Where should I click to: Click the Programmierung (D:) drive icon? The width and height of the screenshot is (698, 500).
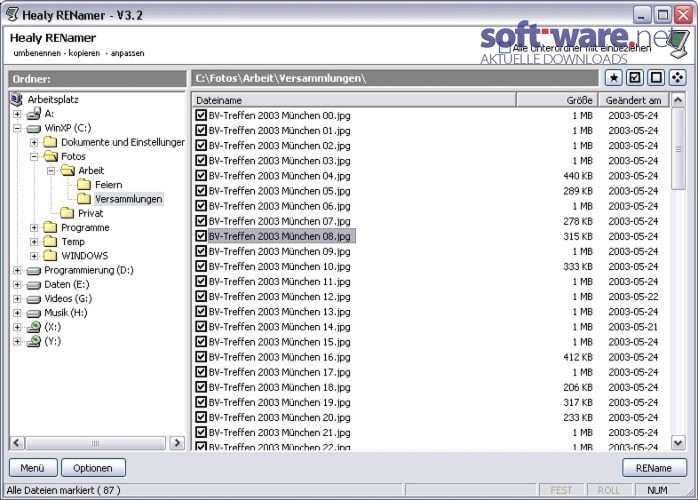coord(34,271)
